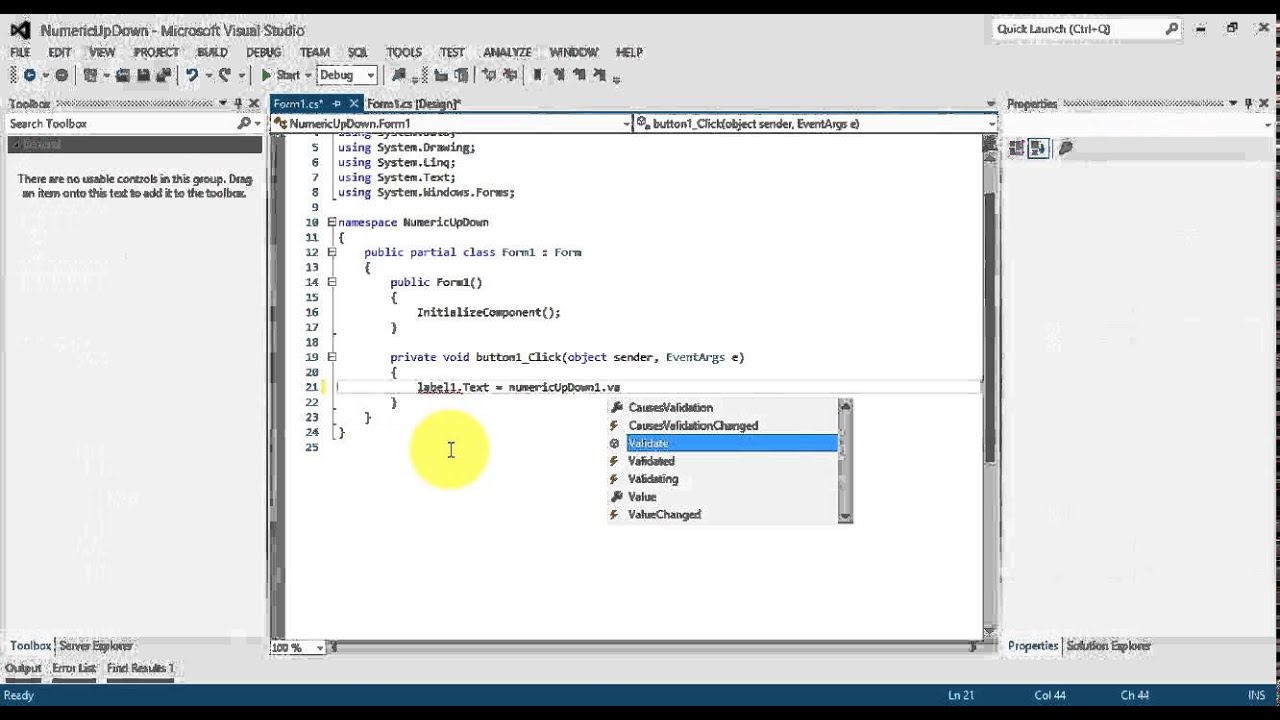Open the editor's open-documents dropdown arrow
The width and height of the screenshot is (1280, 720).
pos(991,103)
